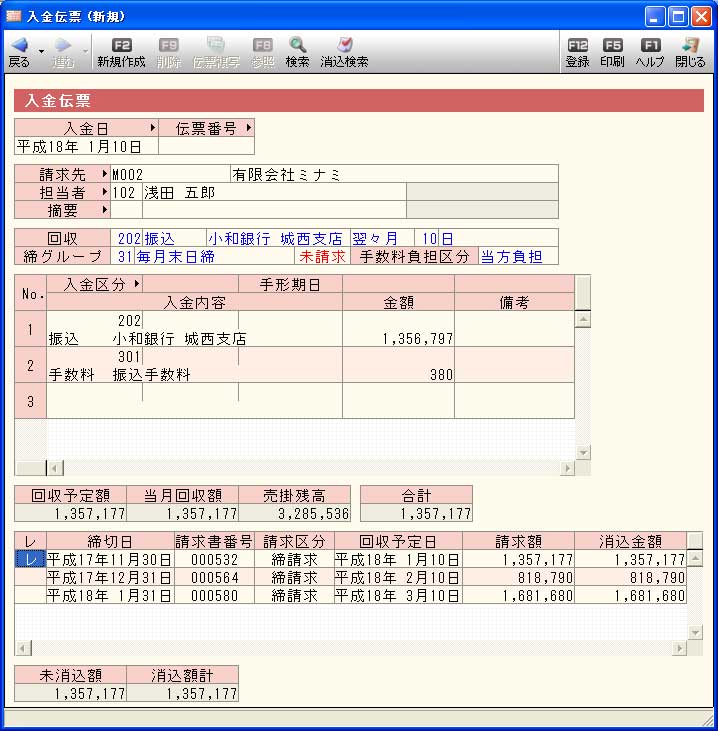Click the 未請求 status text

pyautogui.click(x=322, y=256)
